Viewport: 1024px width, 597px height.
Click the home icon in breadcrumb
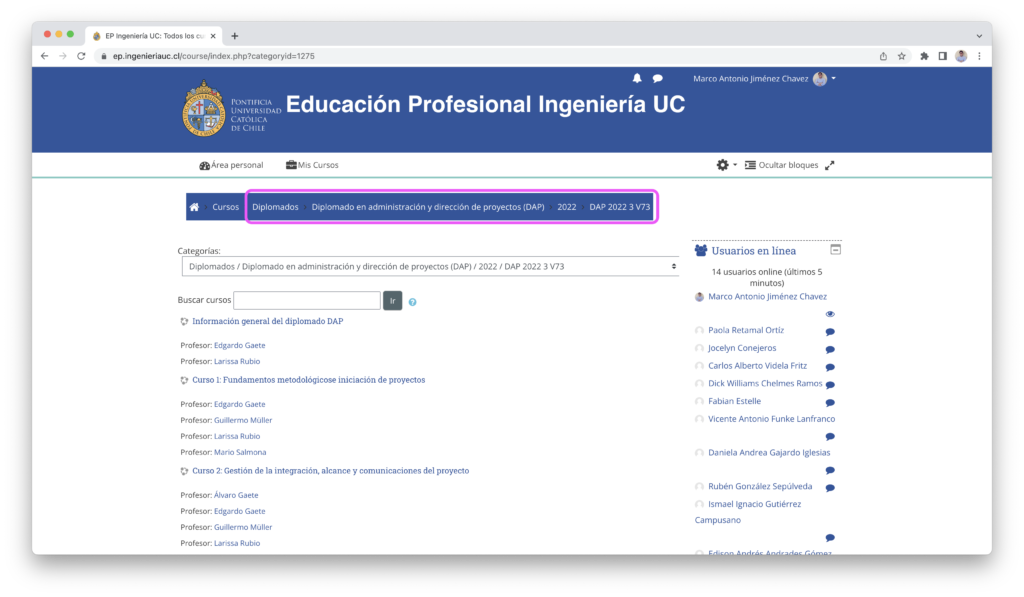(194, 207)
